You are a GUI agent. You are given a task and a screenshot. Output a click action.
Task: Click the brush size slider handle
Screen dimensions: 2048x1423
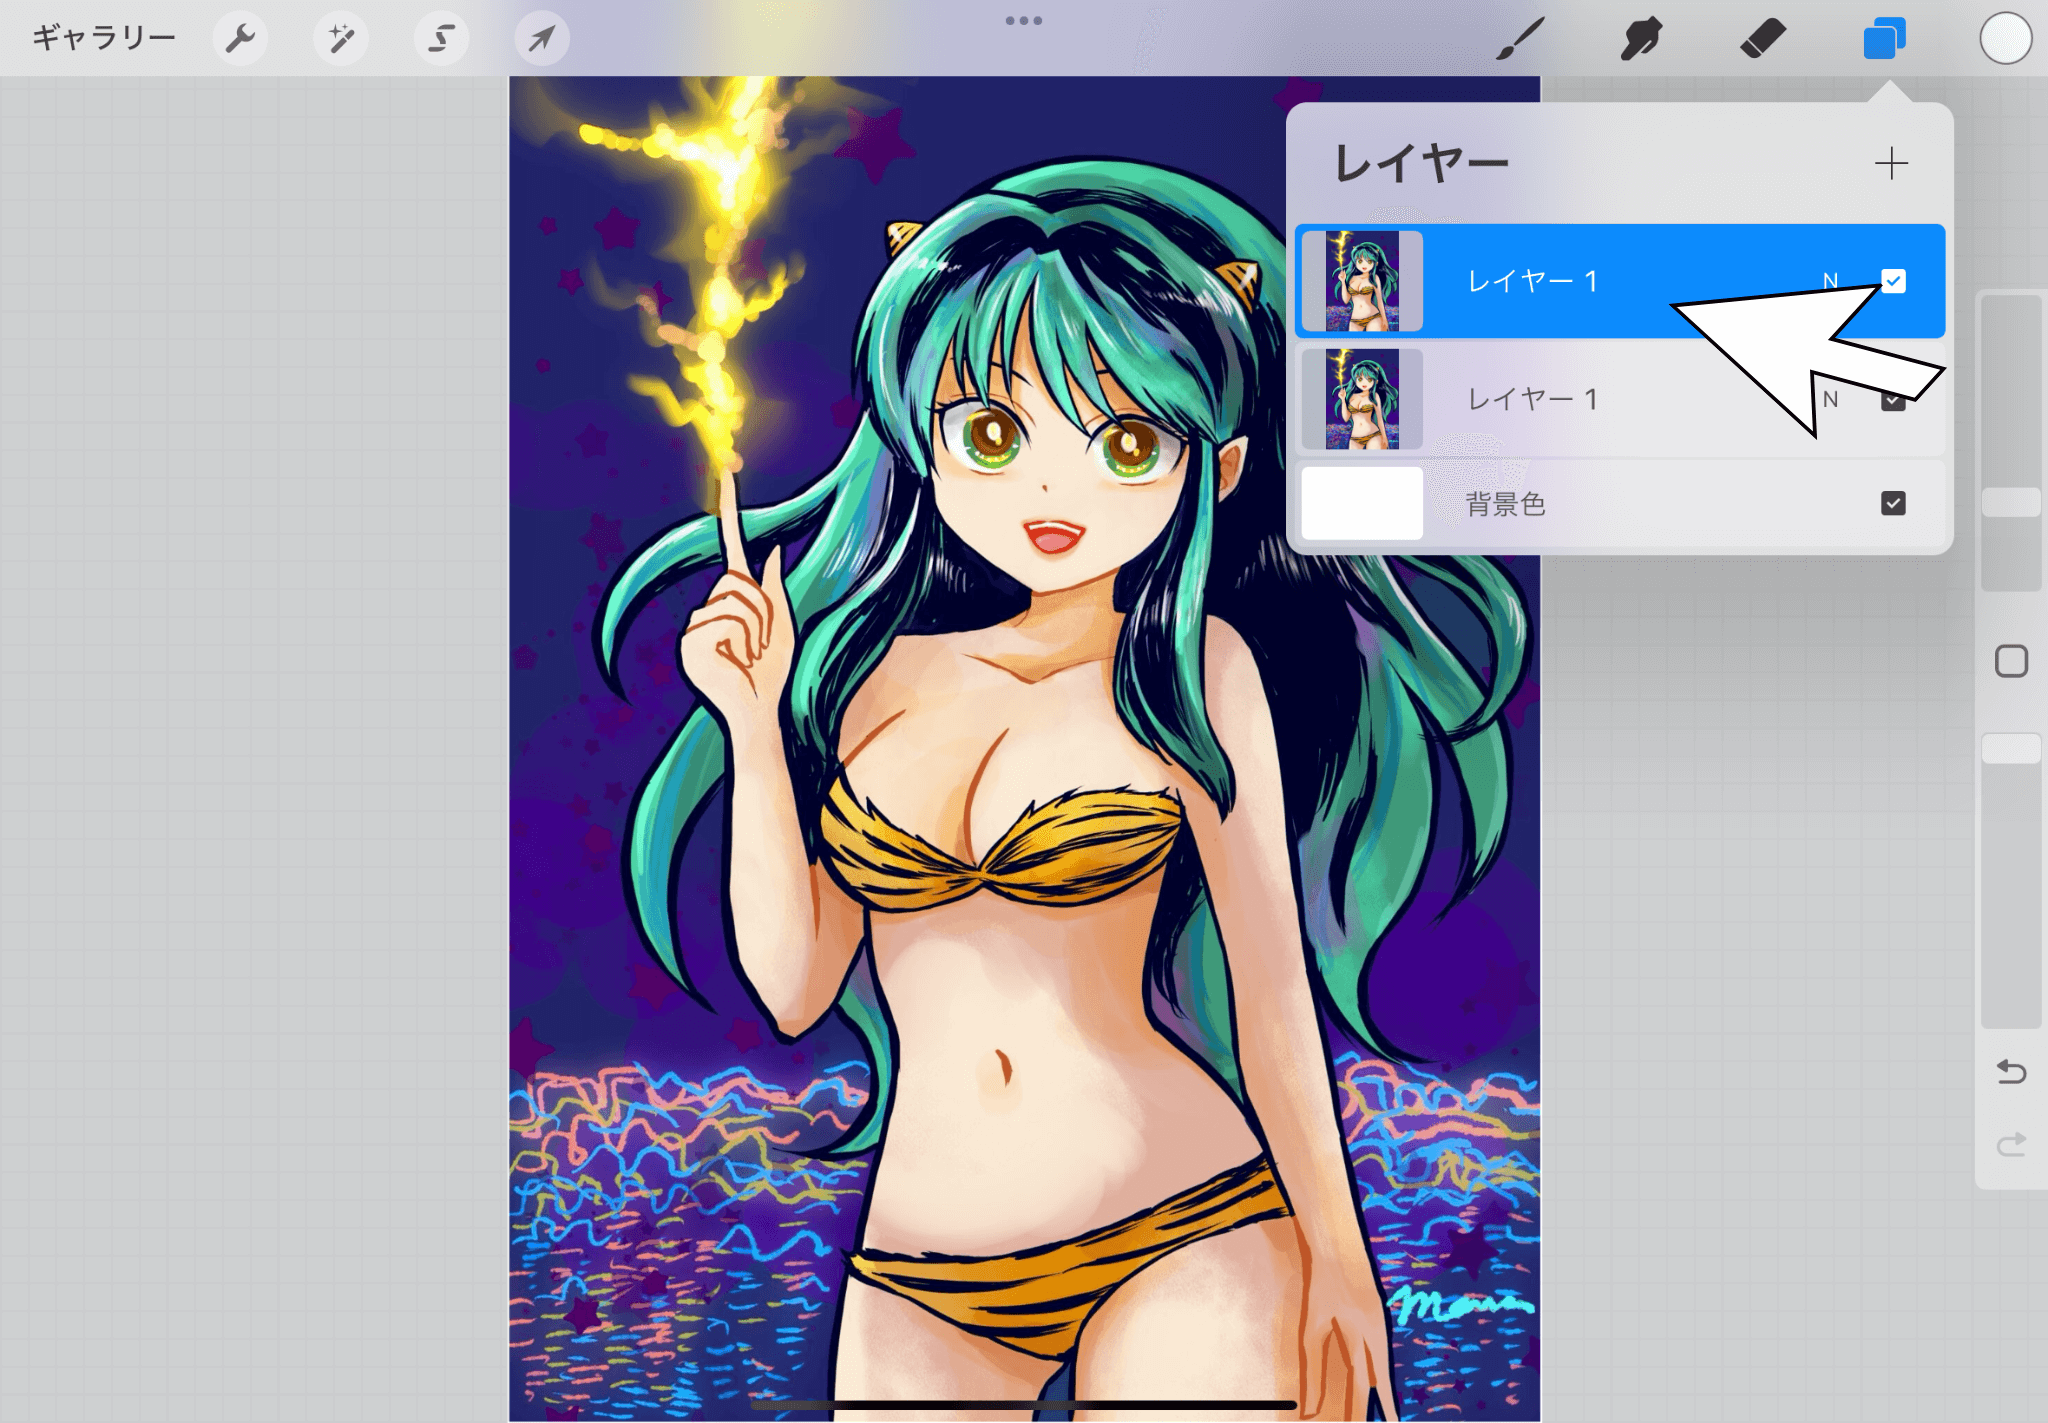(2011, 502)
